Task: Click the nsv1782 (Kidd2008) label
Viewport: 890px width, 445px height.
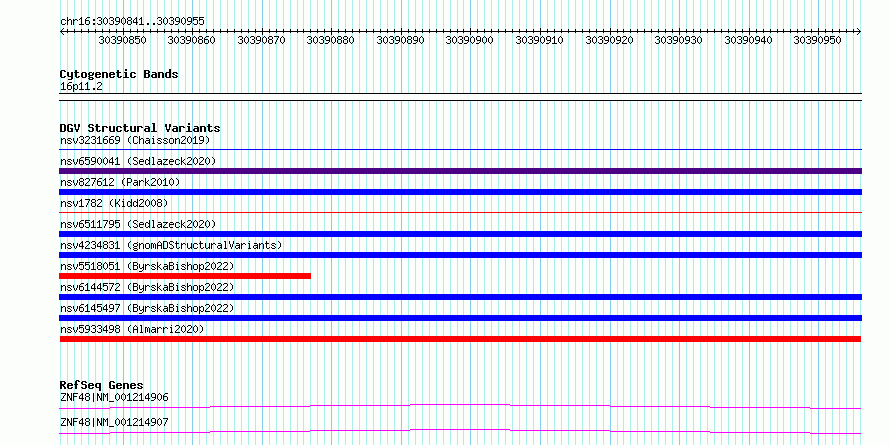Action: click(x=114, y=203)
